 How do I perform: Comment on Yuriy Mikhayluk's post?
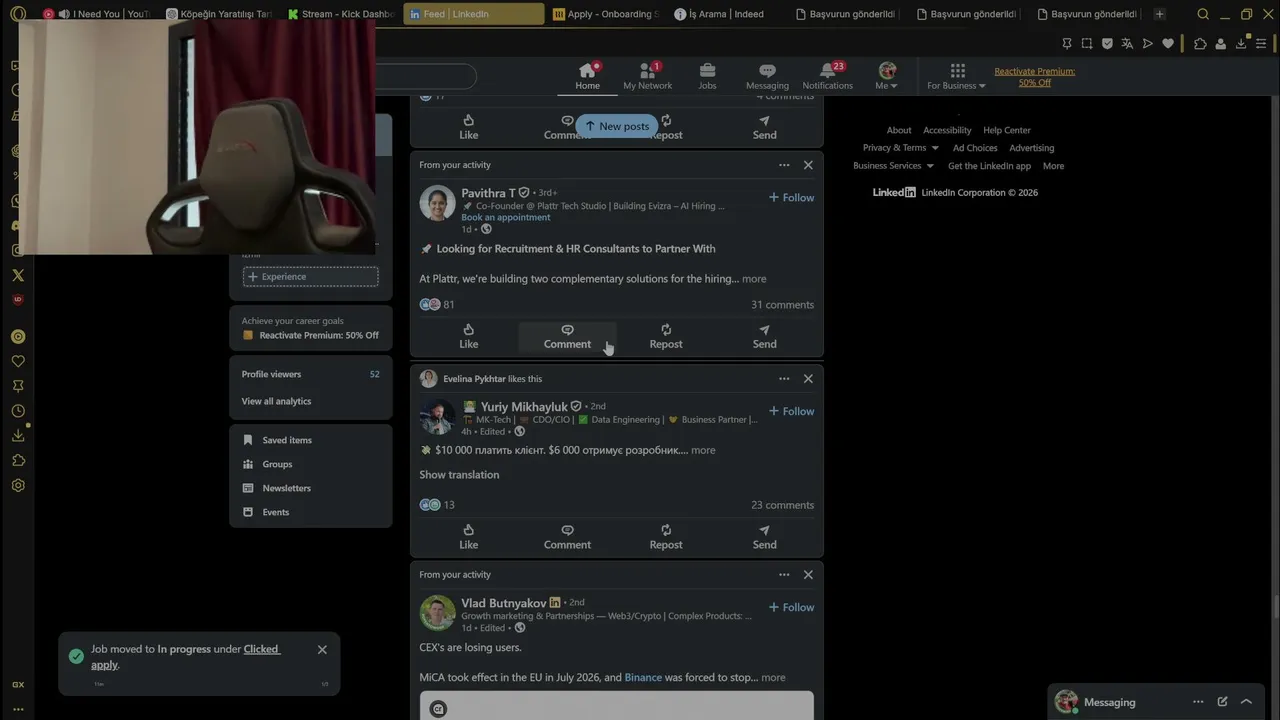pos(567,537)
